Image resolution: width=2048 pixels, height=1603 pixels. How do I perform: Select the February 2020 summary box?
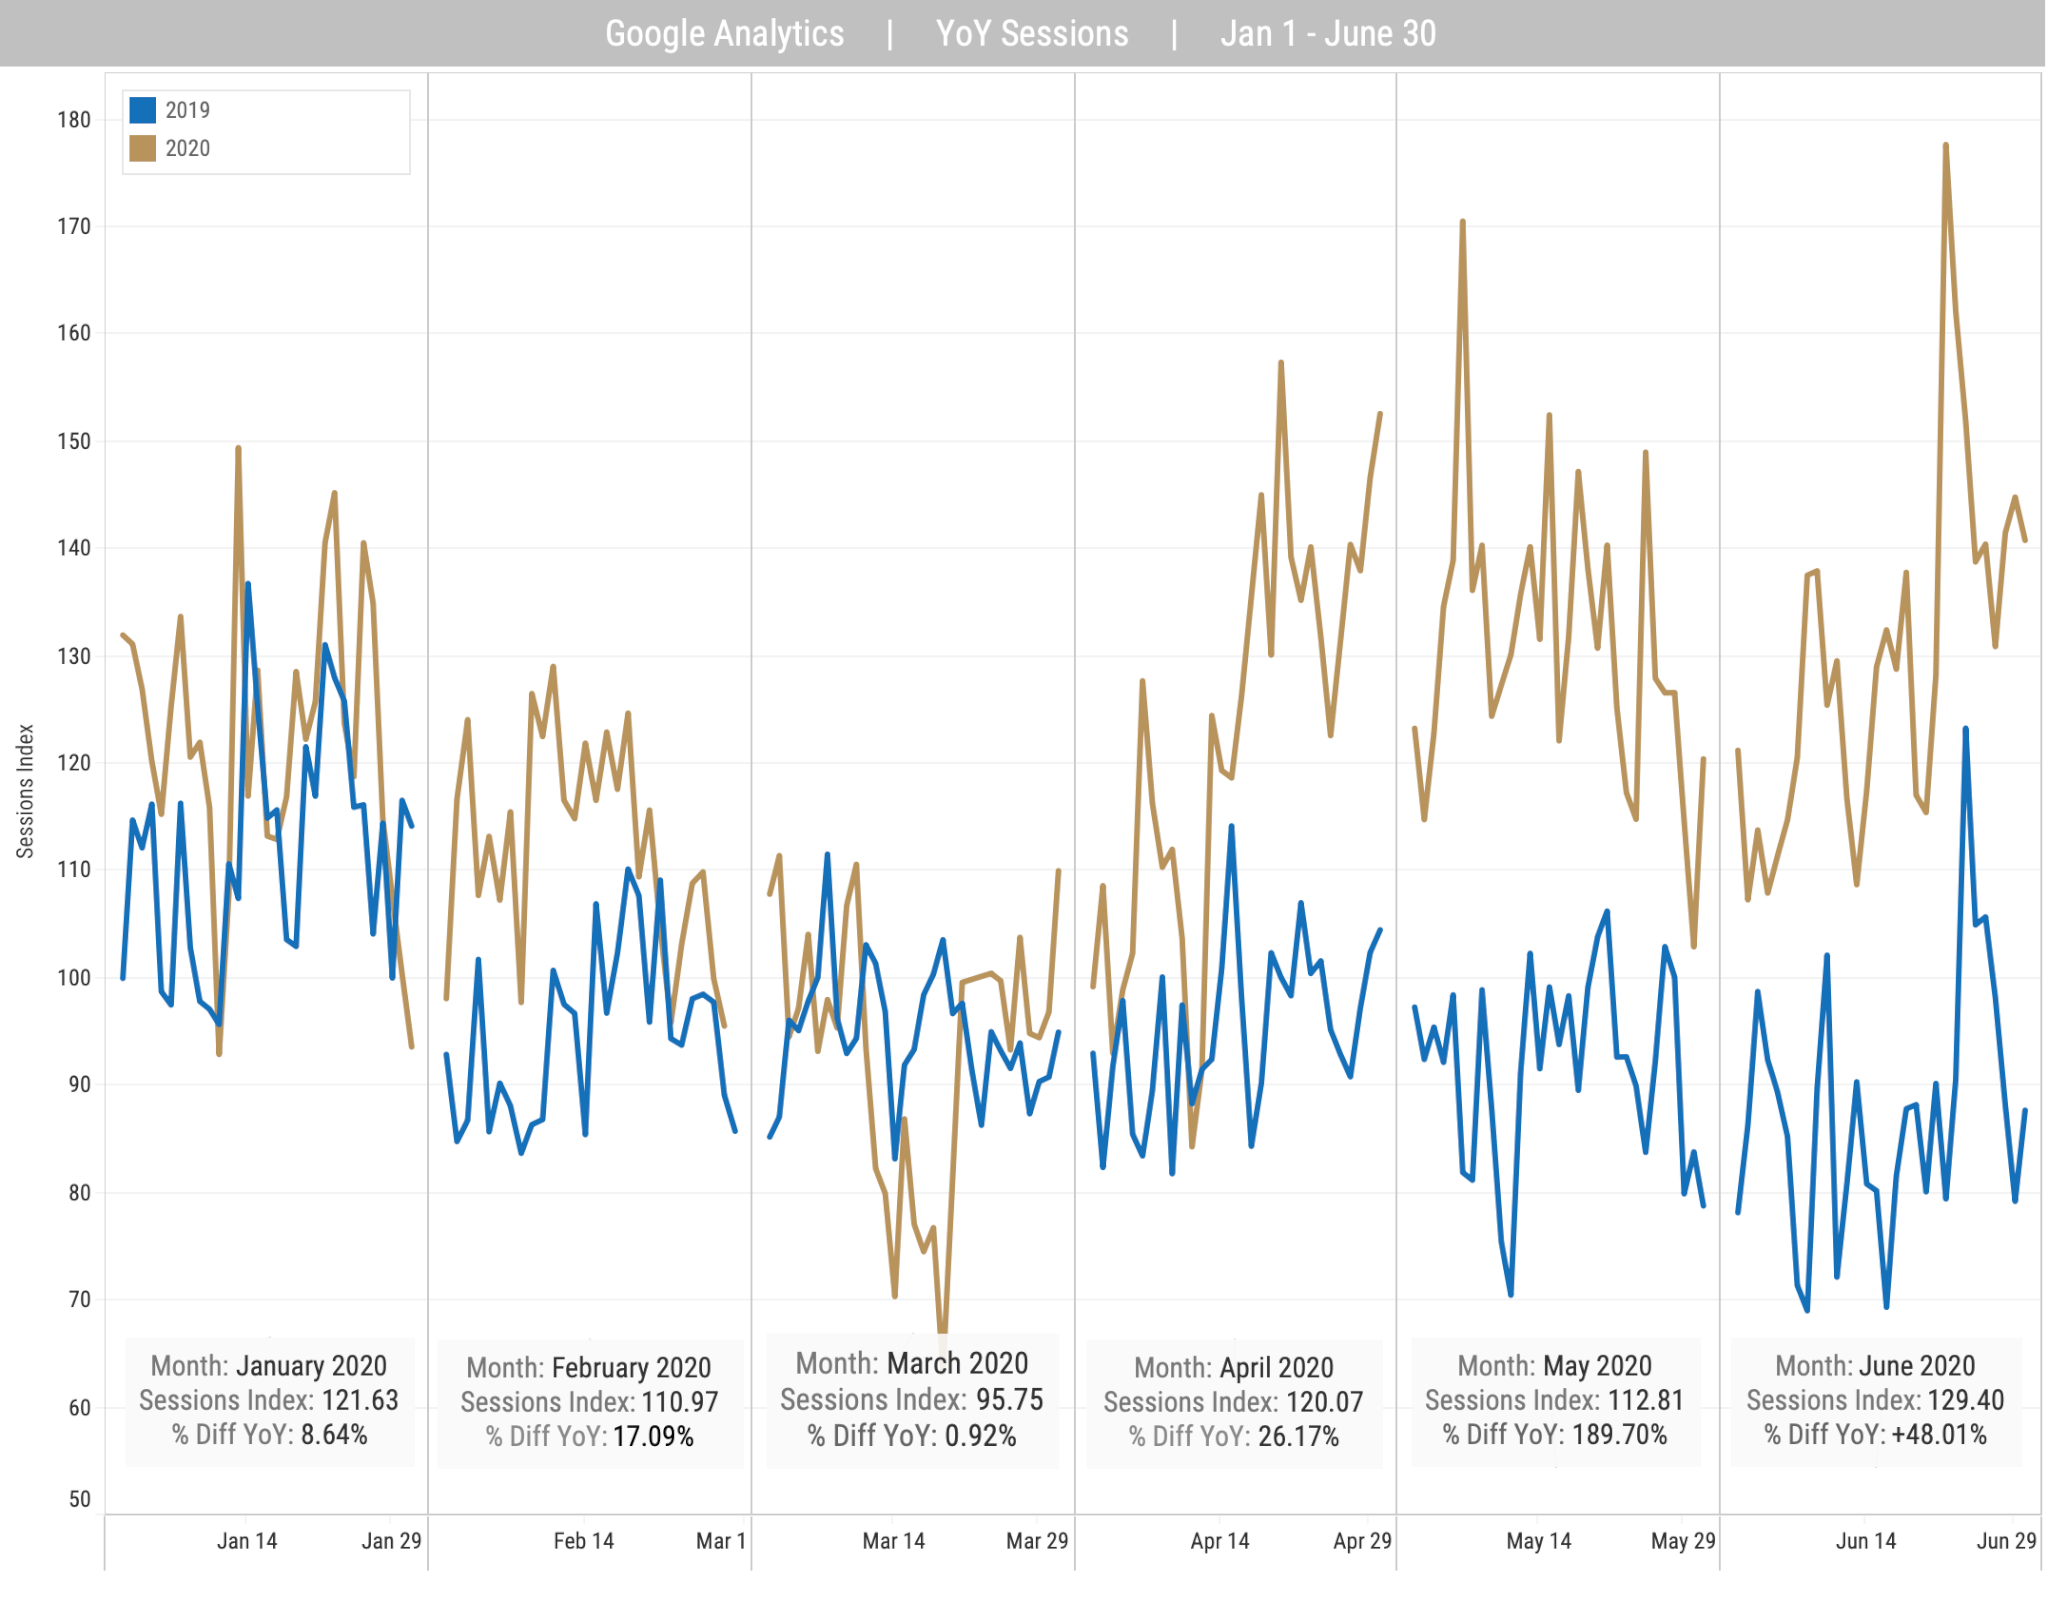pos(590,1402)
